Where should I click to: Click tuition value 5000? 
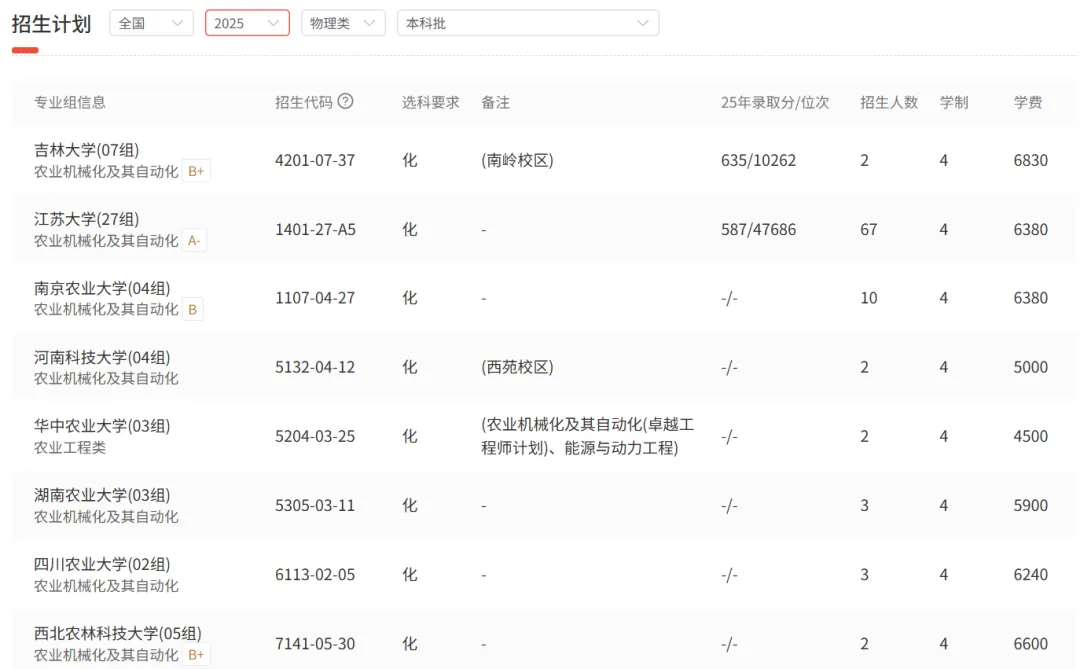[1030, 367]
